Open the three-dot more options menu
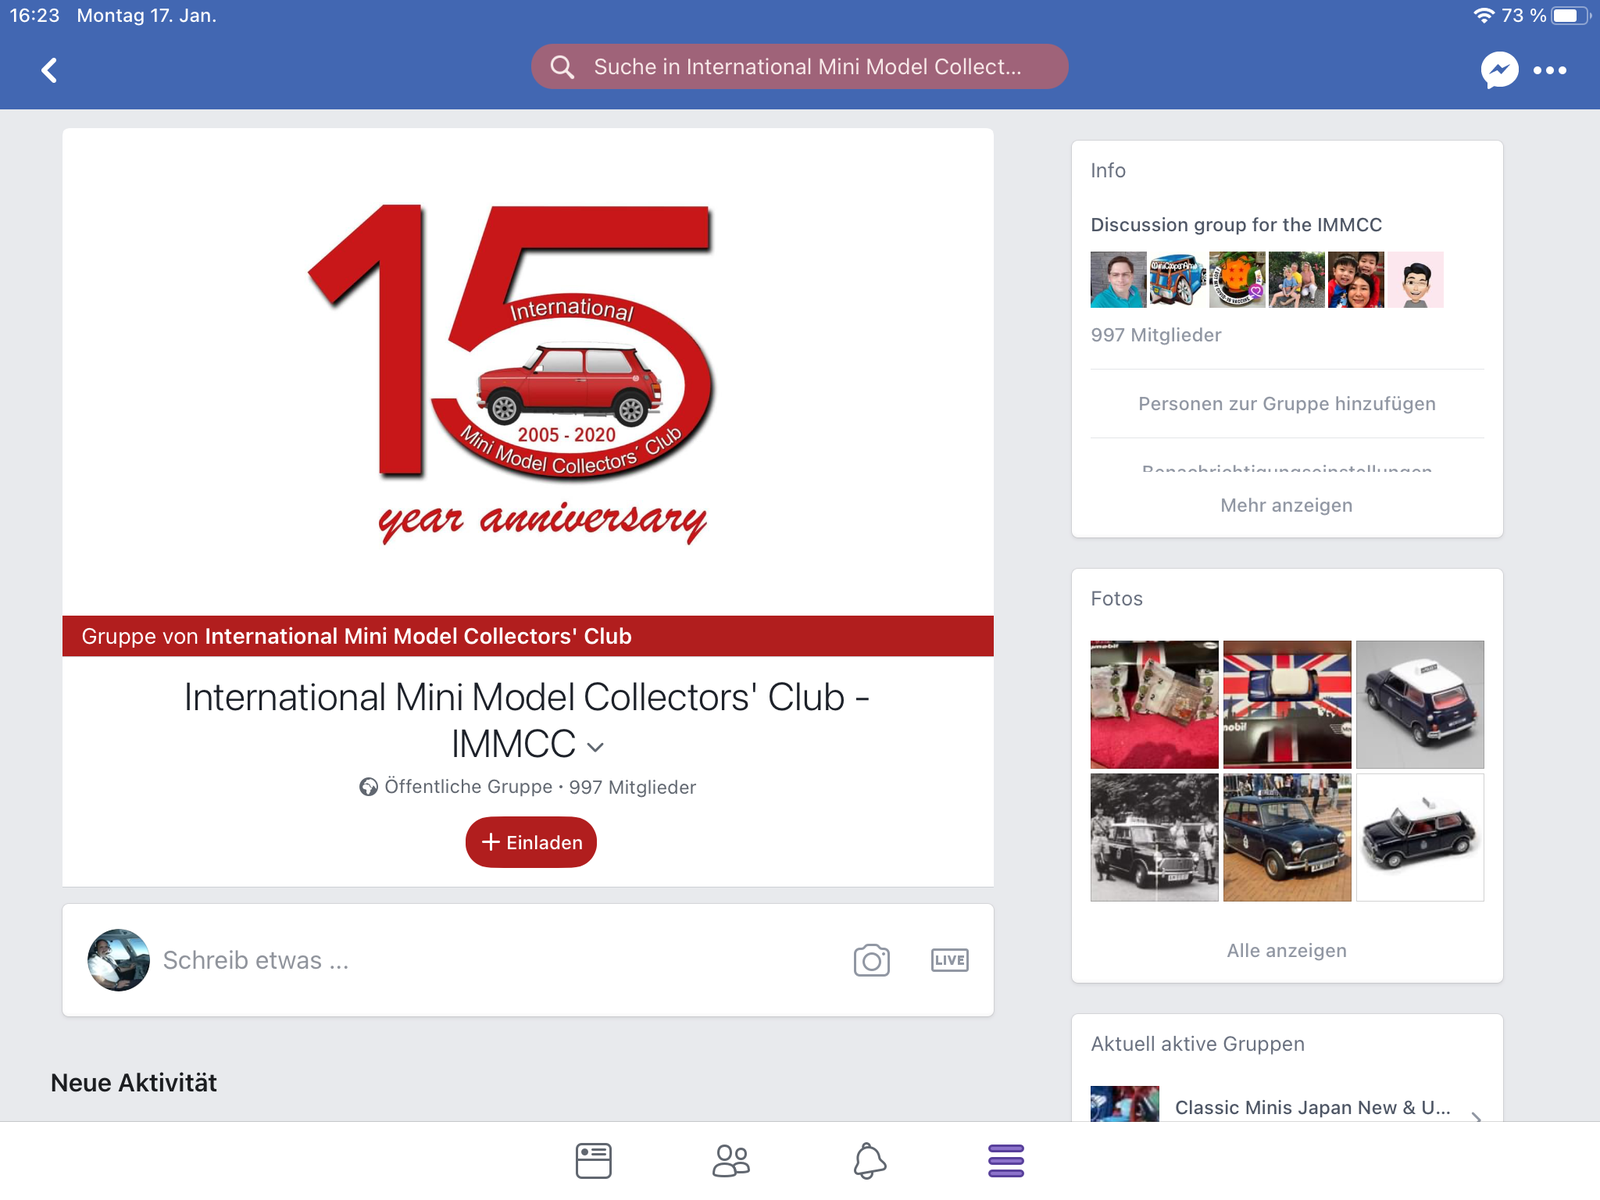This screenshot has height=1200, width=1600. (1549, 70)
